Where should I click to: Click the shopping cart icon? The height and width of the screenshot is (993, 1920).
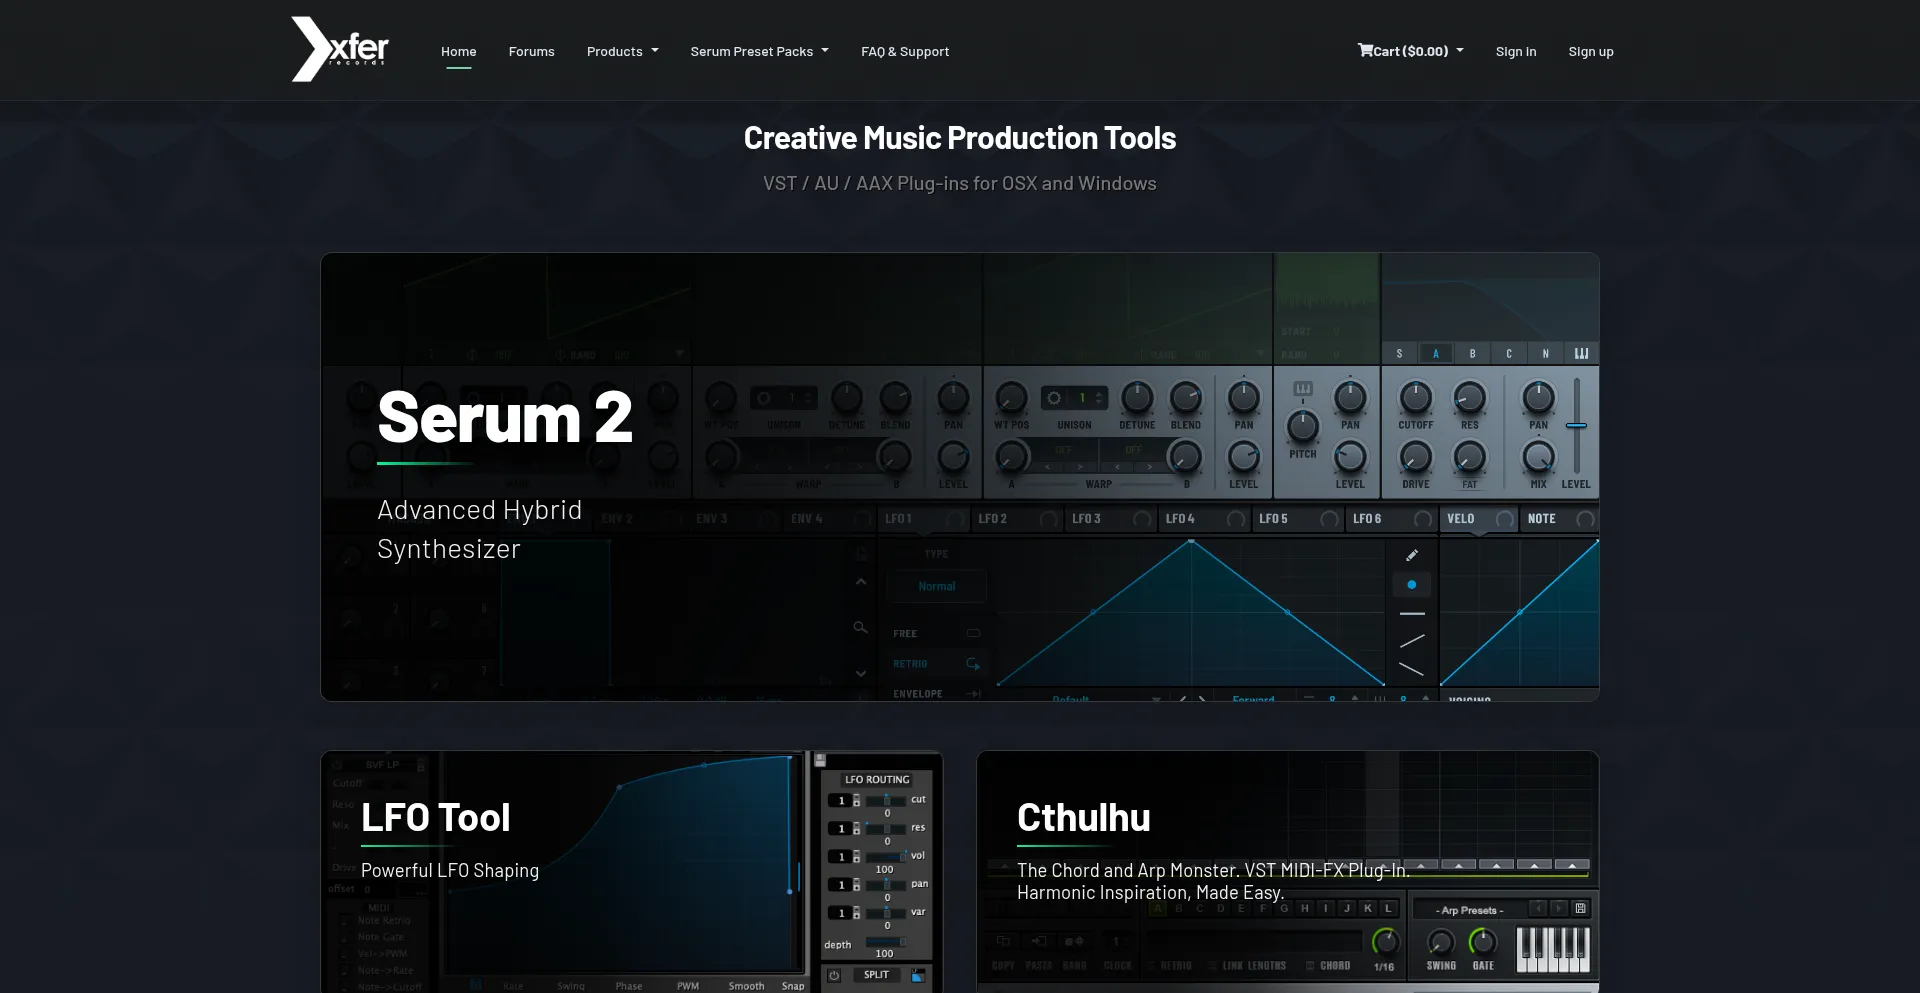(1364, 50)
